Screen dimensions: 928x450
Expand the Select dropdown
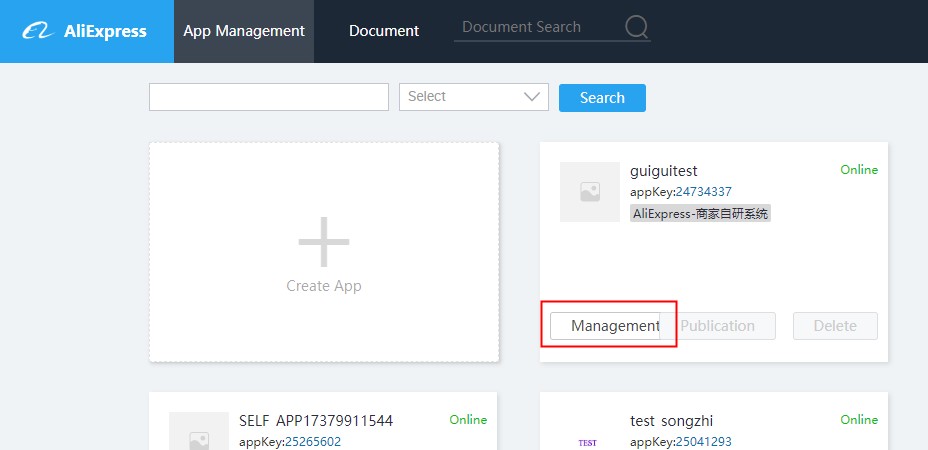[474, 97]
